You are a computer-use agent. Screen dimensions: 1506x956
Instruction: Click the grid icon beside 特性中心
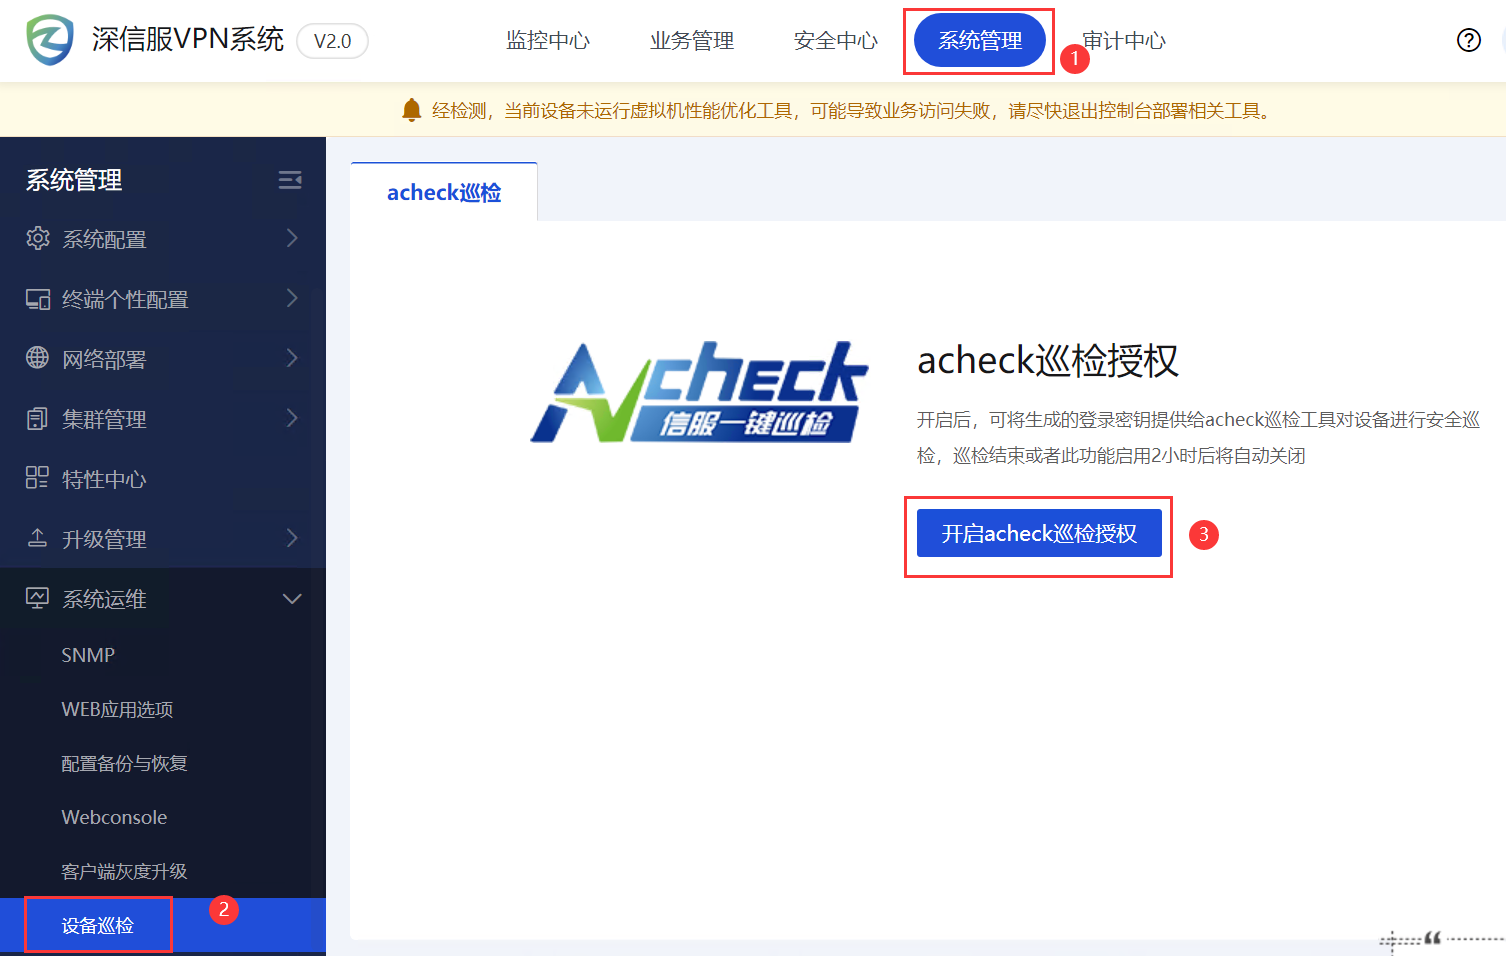pos(38,478)
